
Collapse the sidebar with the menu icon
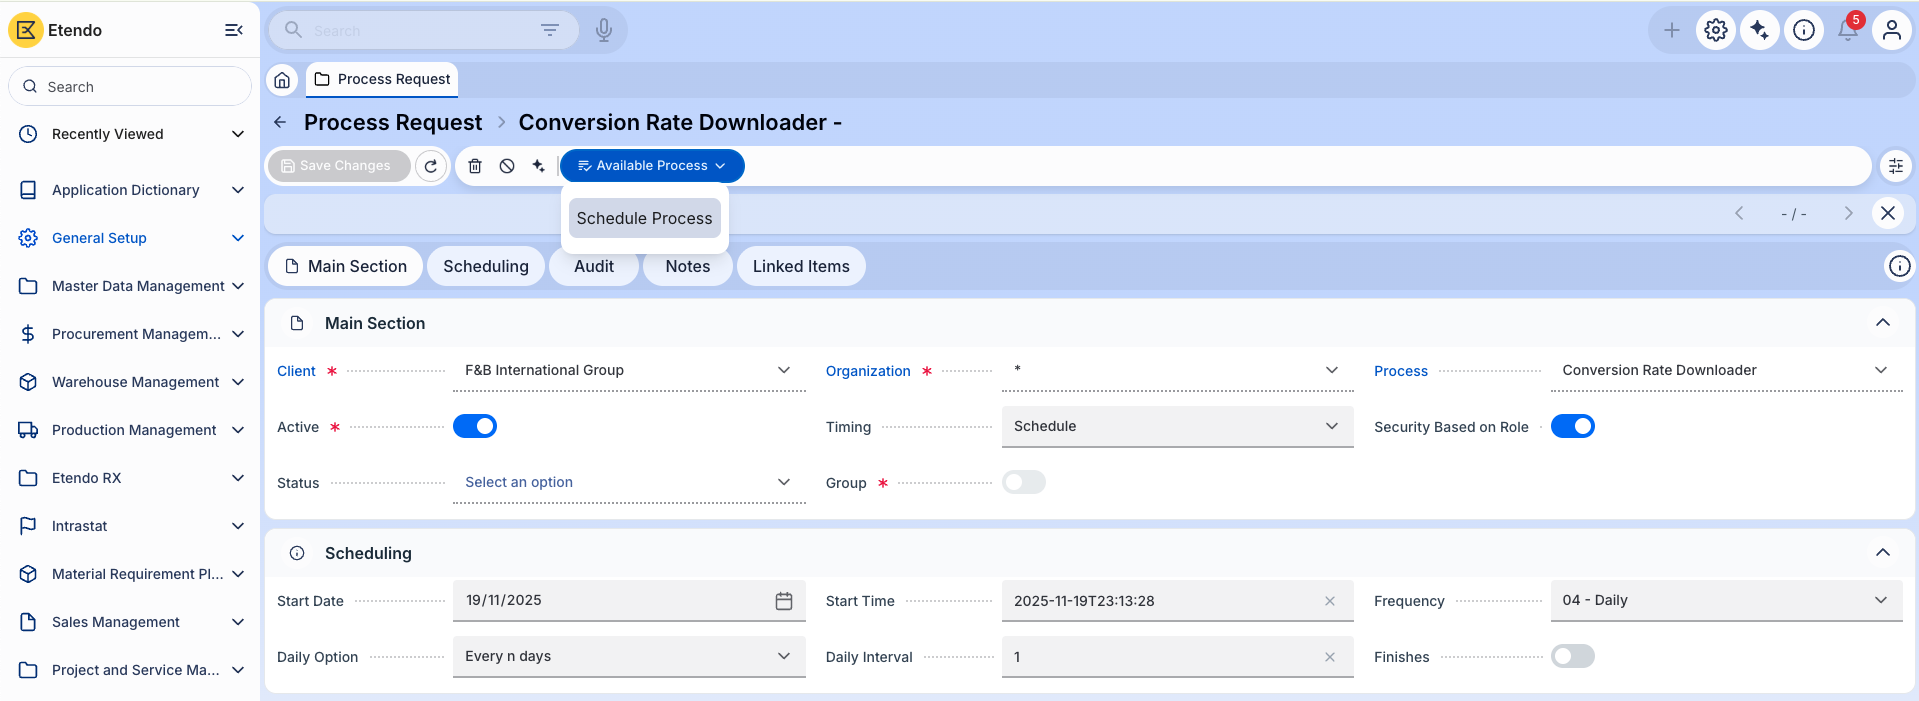tap(234, 30)
